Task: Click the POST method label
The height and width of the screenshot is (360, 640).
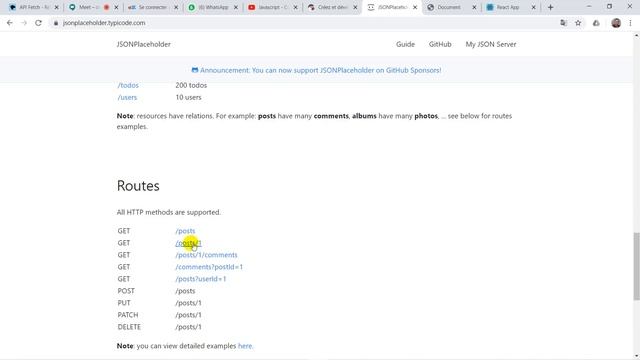Action: pos(126,291)
